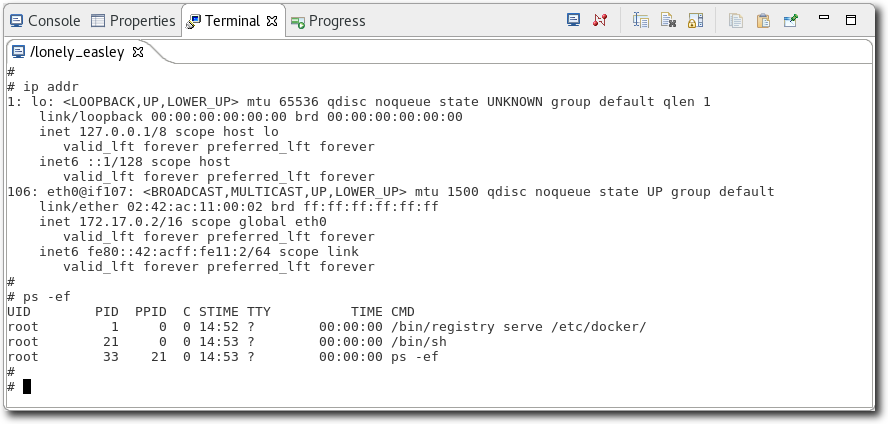Clear the terminal output
Image resolution: width=888 pixels, height=424 pixels.
(668, 20)
